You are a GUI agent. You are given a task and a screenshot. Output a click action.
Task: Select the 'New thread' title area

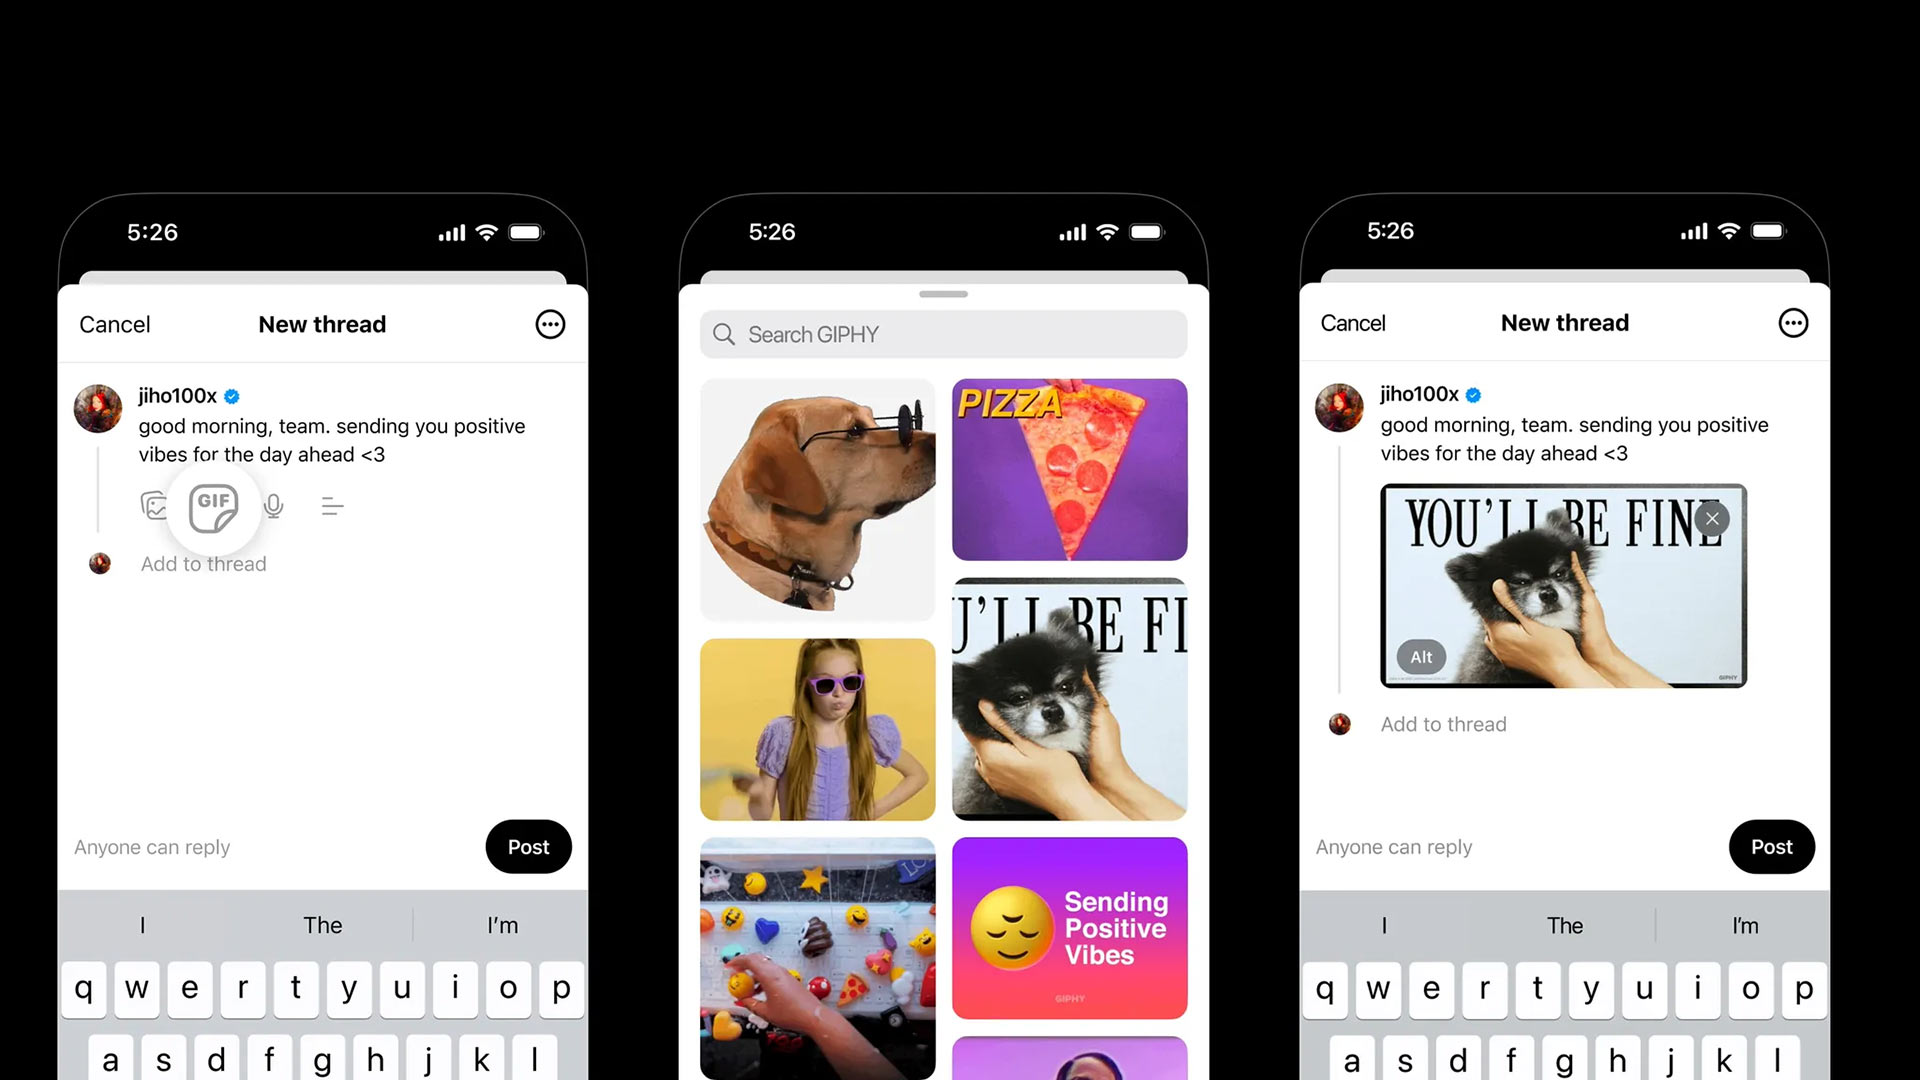click(323, 324)
